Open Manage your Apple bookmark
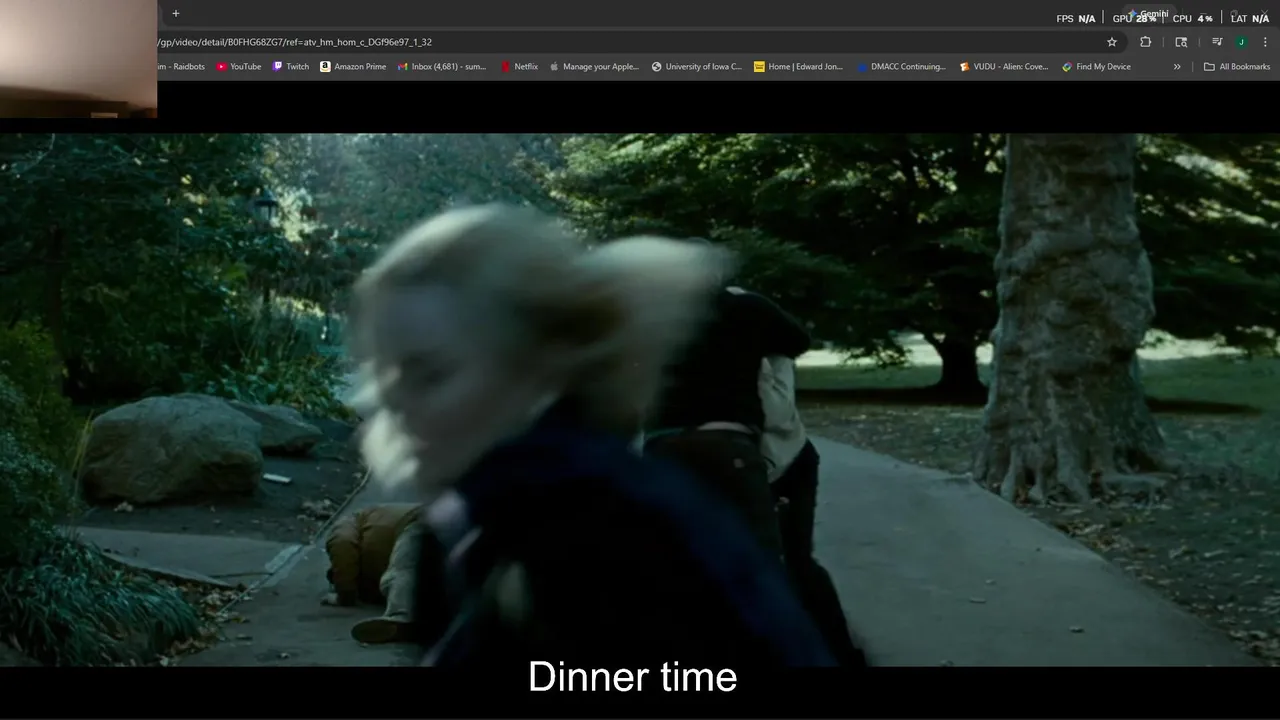The image size is (1280, 720). pos(594,67)
